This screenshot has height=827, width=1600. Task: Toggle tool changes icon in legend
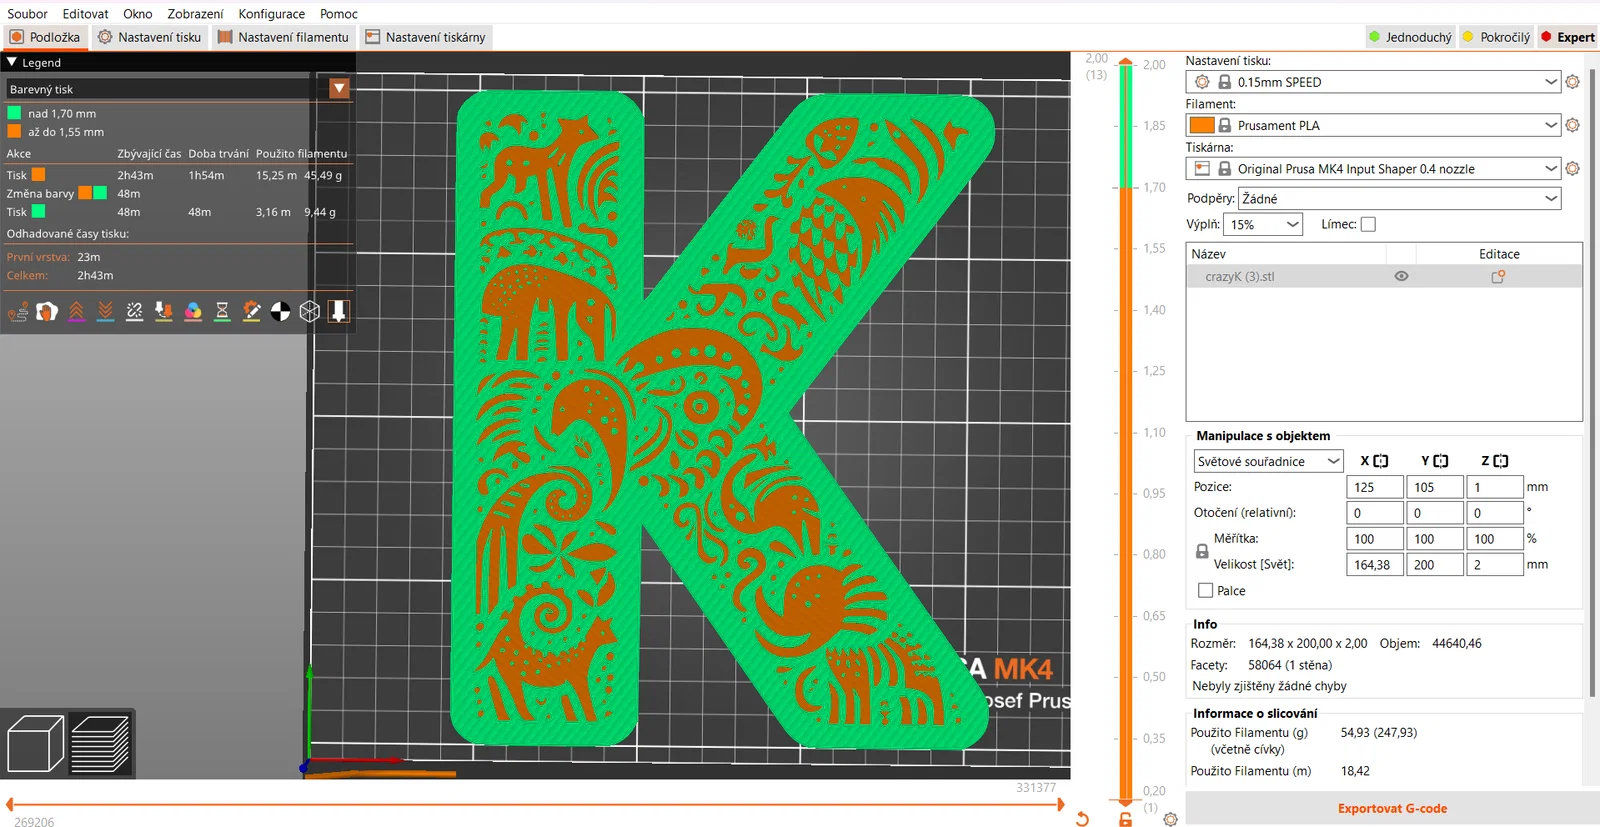coord(164,312)
